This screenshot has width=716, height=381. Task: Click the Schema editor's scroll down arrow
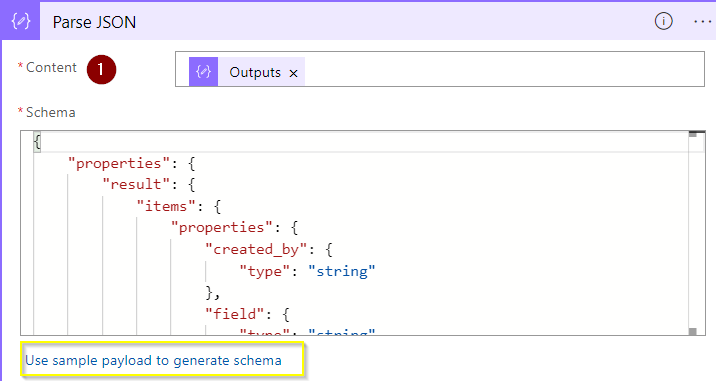[x=693, y=331]
